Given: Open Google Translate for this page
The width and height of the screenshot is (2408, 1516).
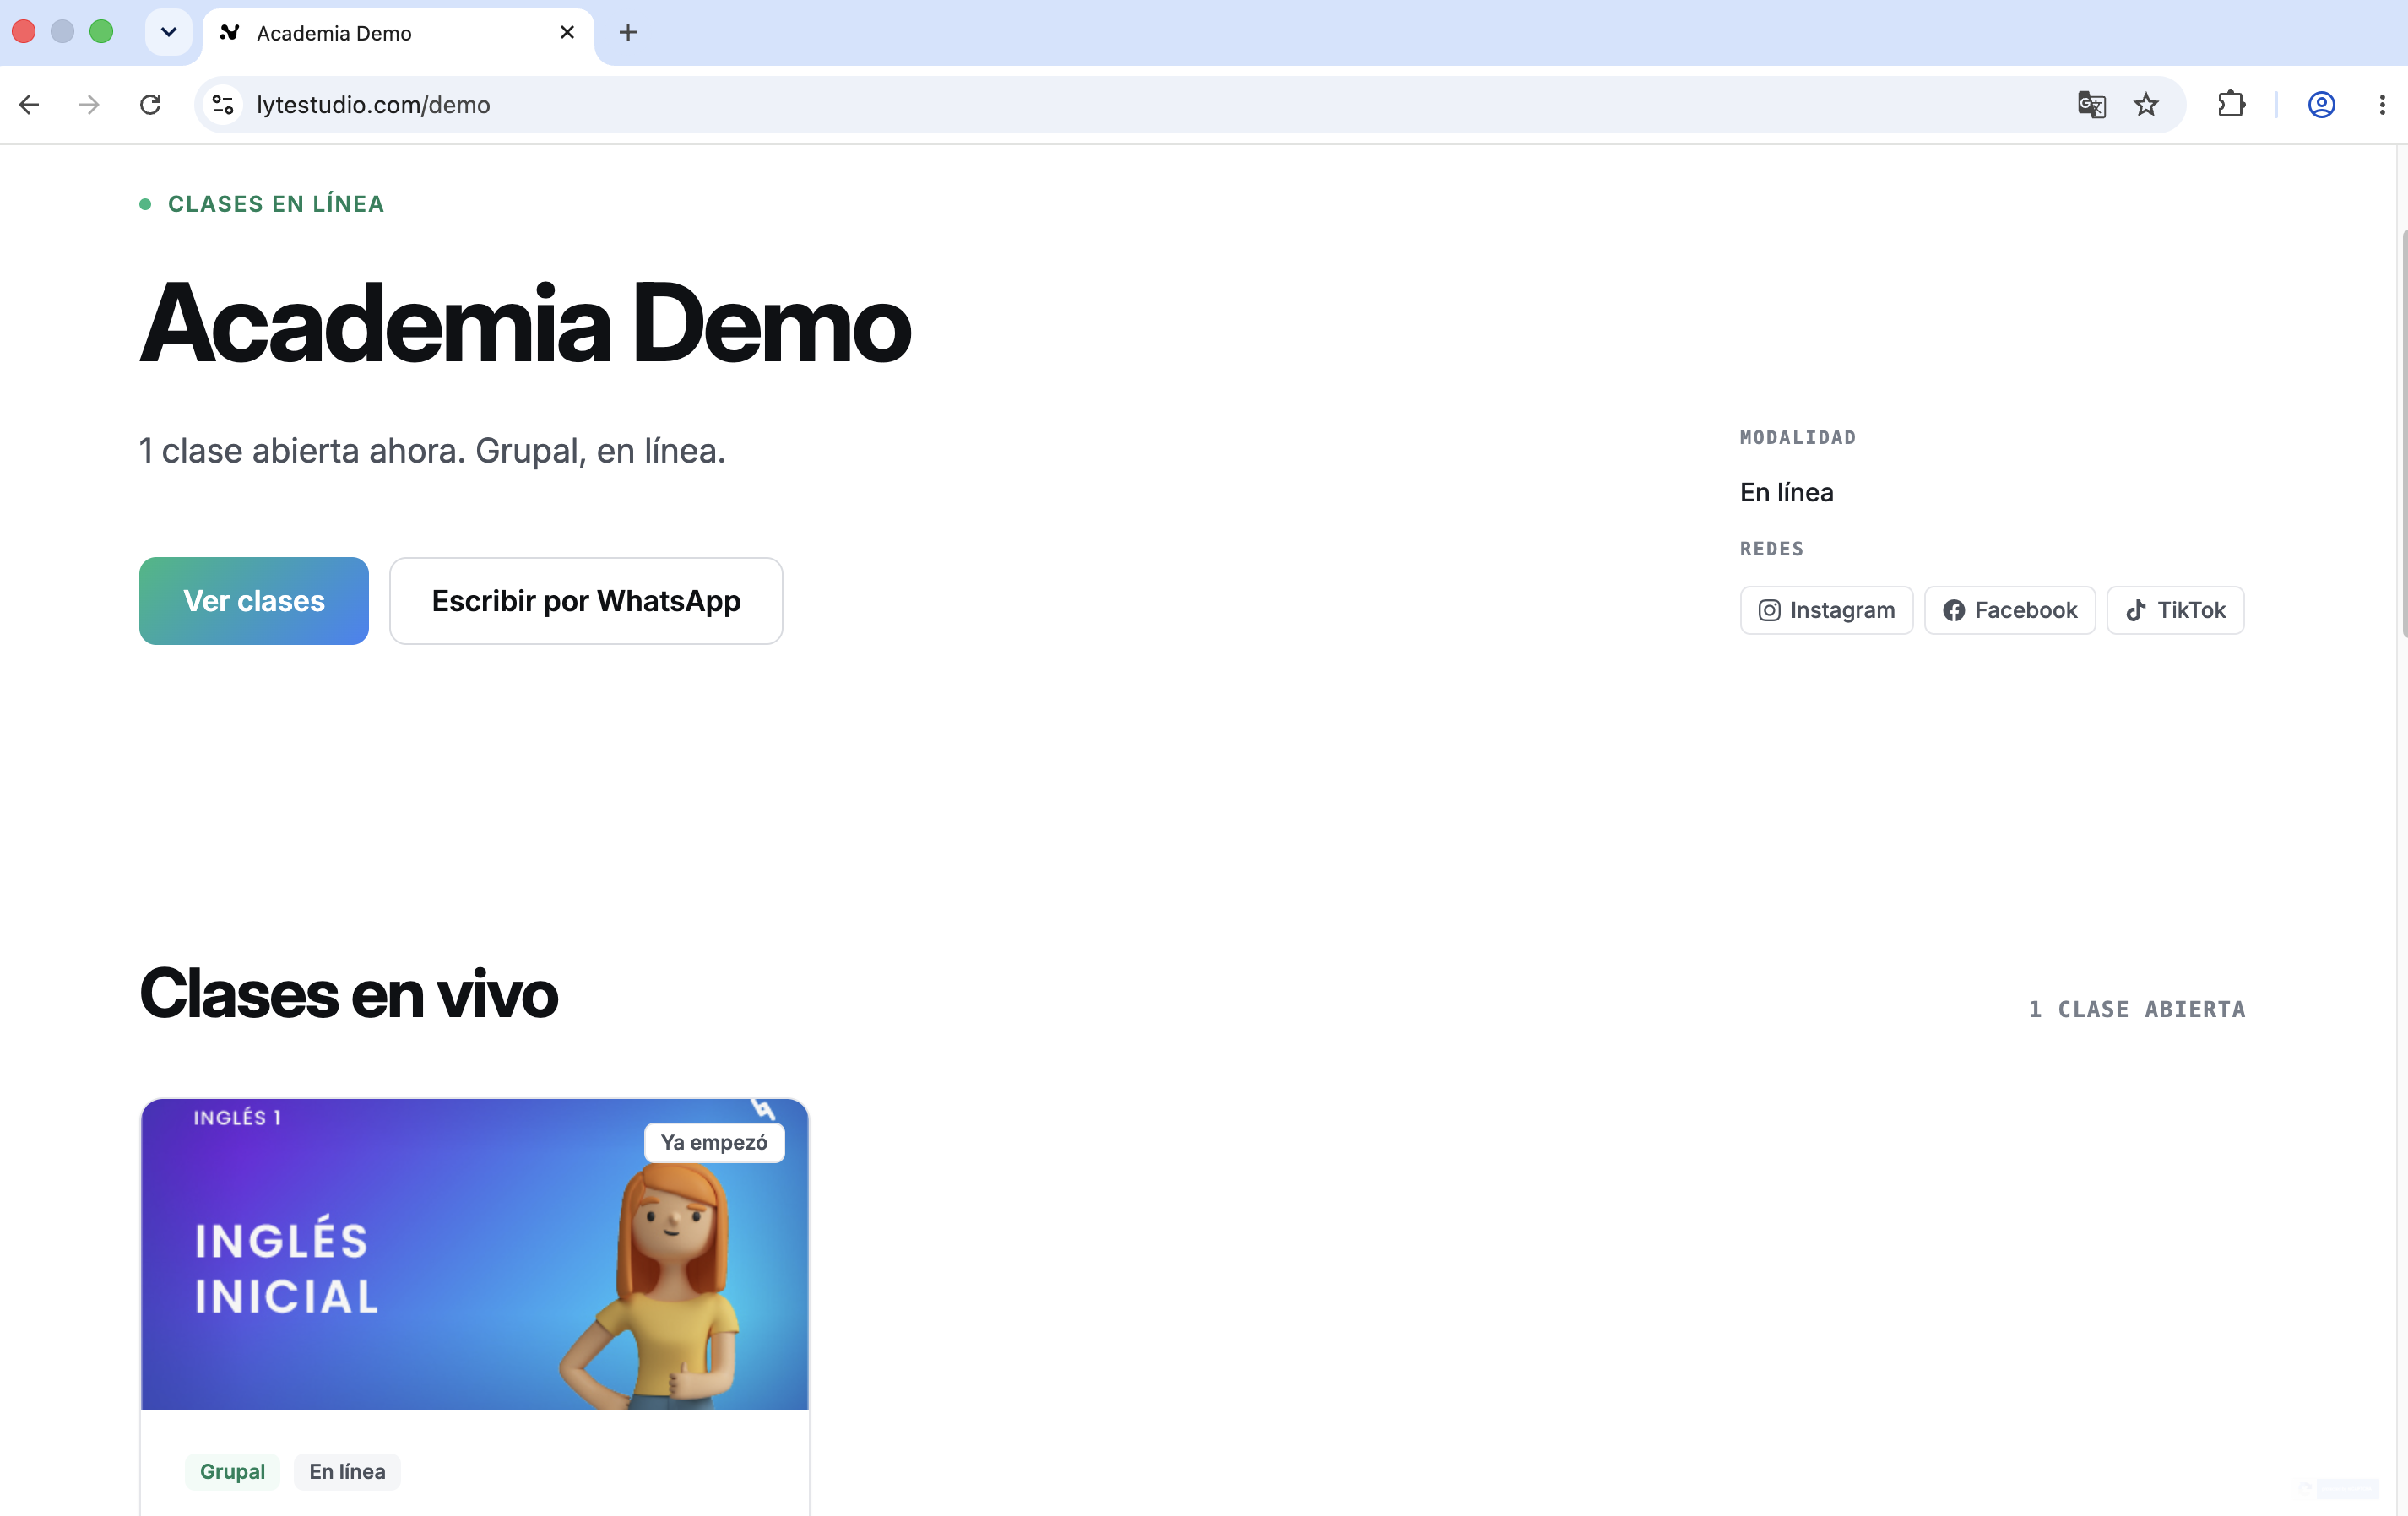Looking at the screenshot, I should tap(2092, 104).
